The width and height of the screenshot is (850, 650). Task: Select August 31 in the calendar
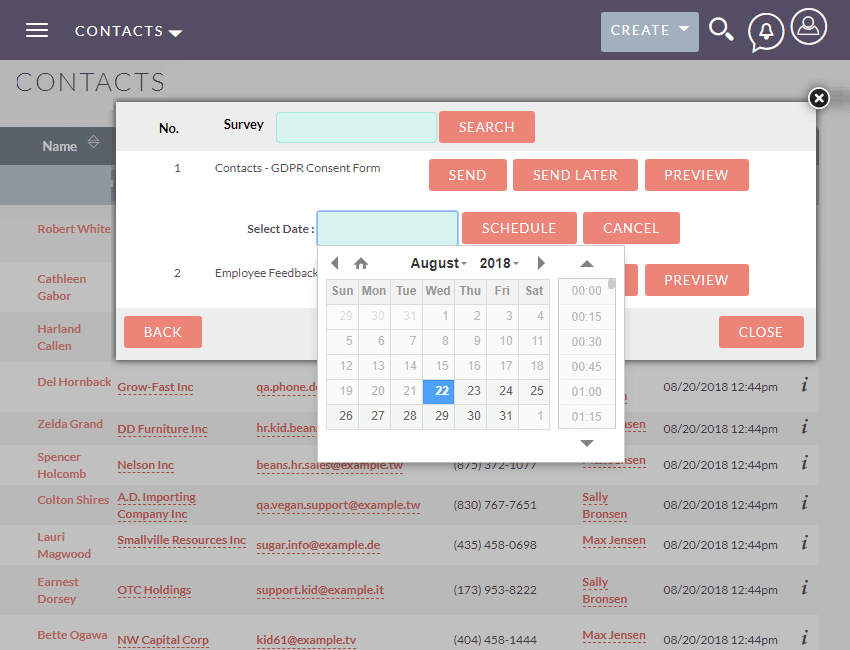pos(502,416)
